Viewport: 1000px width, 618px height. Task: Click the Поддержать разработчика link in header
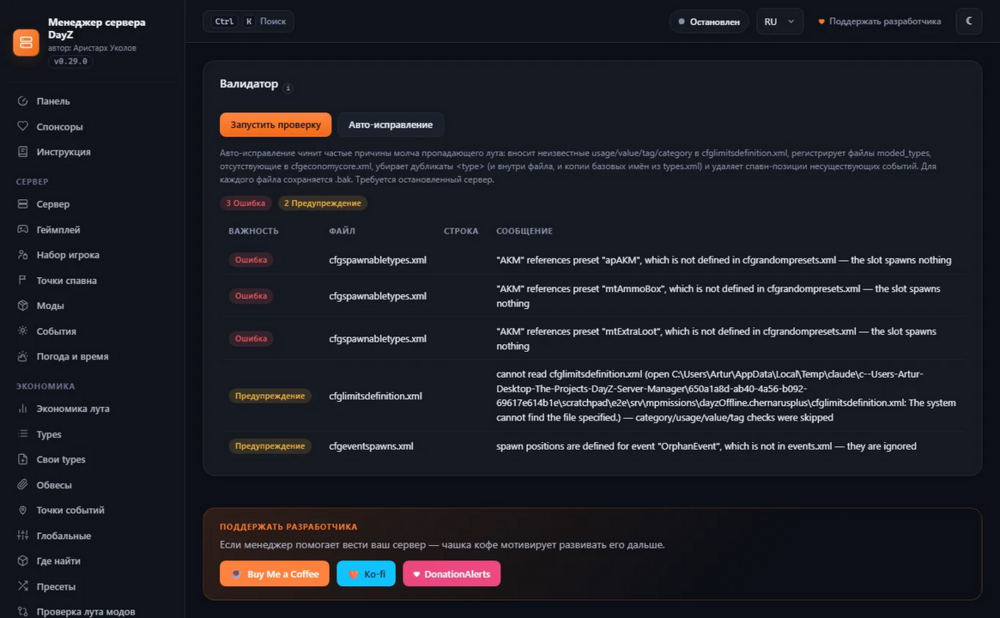pos(879,22)
